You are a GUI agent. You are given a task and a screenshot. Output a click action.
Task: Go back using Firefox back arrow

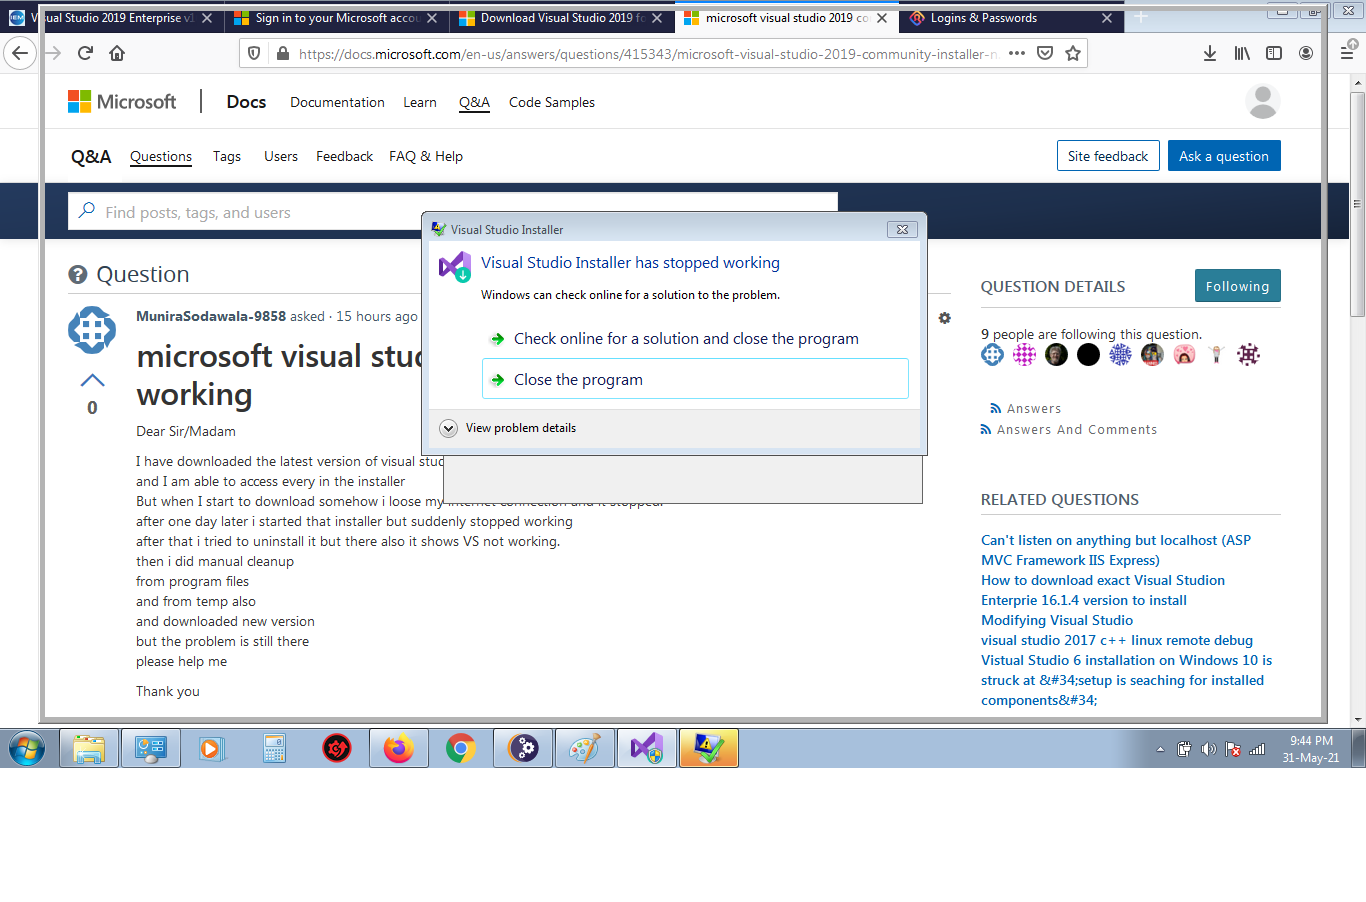[20, 53]
